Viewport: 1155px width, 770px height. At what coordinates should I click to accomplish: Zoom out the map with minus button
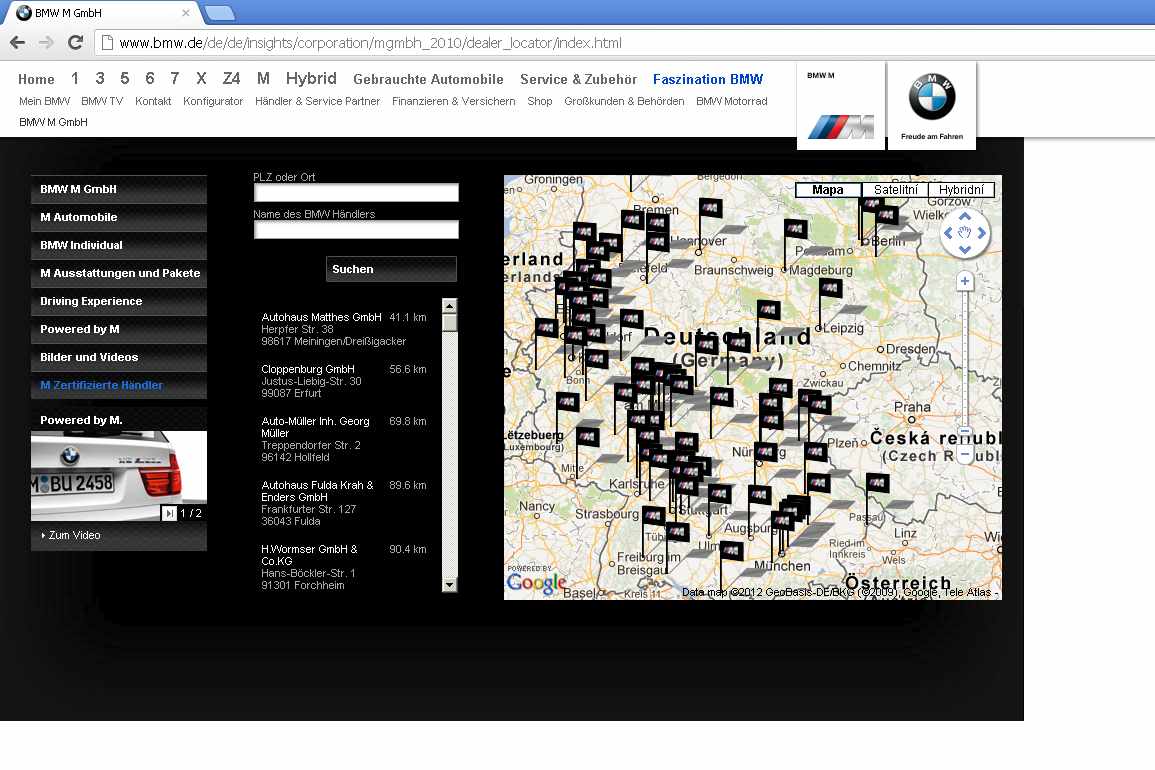pos(965,454)
